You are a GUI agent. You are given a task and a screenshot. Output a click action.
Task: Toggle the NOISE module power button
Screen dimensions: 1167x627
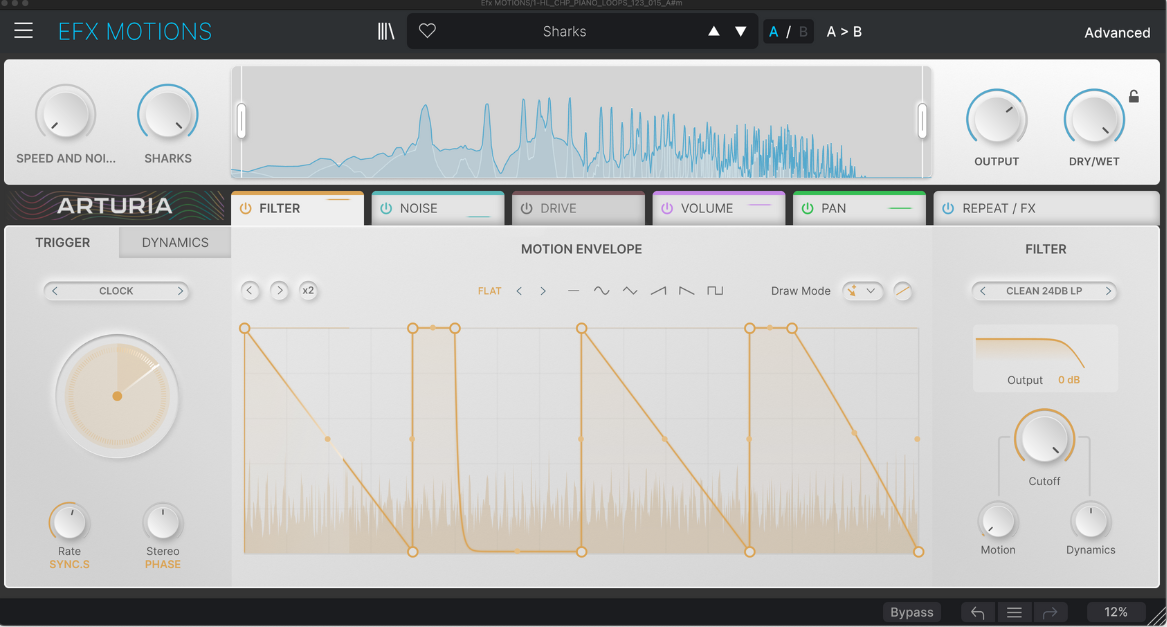point(386,209)
